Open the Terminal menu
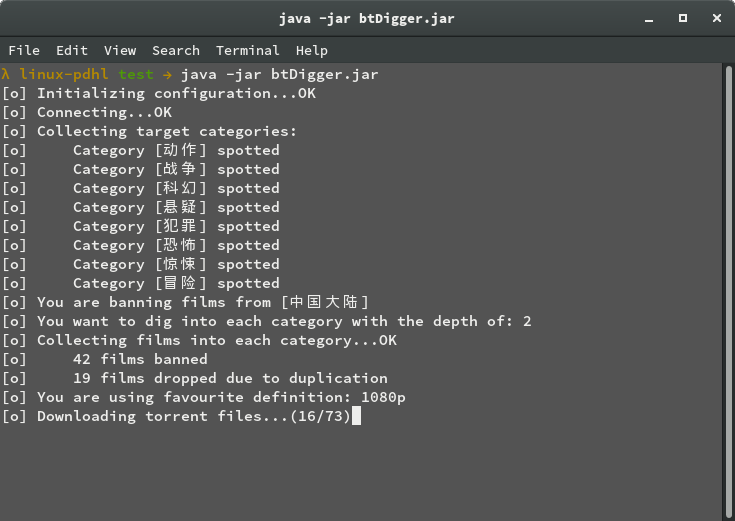The width and height of the screenshot is (735, 521). point(248,50)
